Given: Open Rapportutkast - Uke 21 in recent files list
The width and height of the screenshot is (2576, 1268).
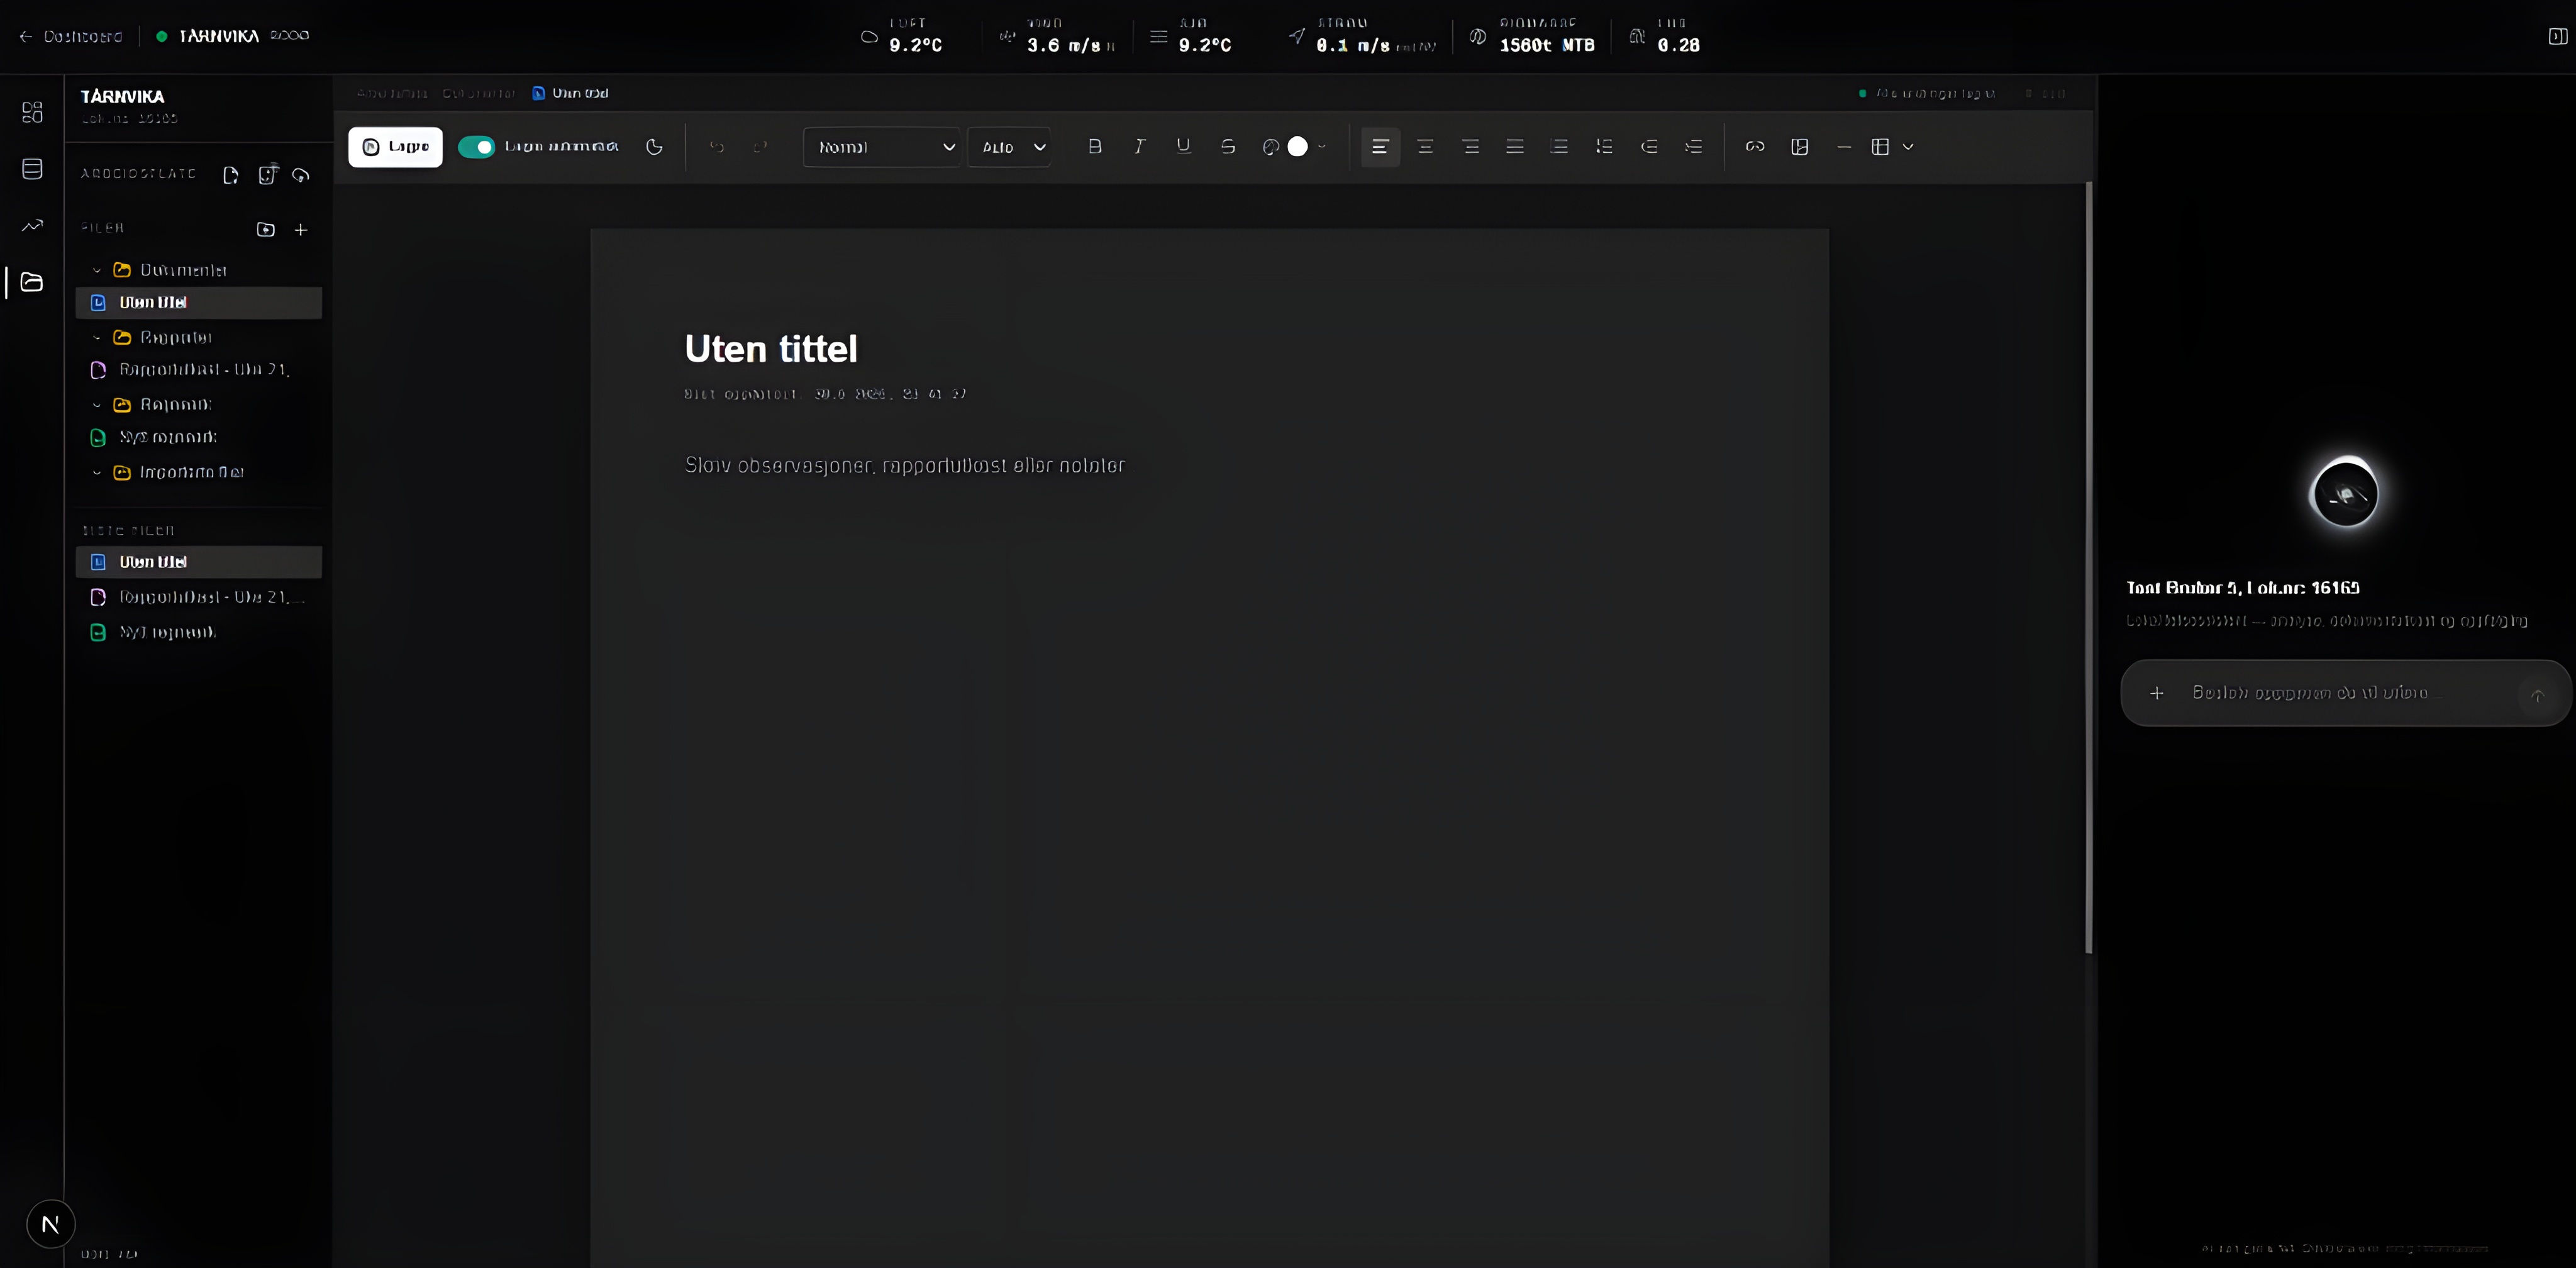Looking at the screenshot, I should click(x=199, y=597).
